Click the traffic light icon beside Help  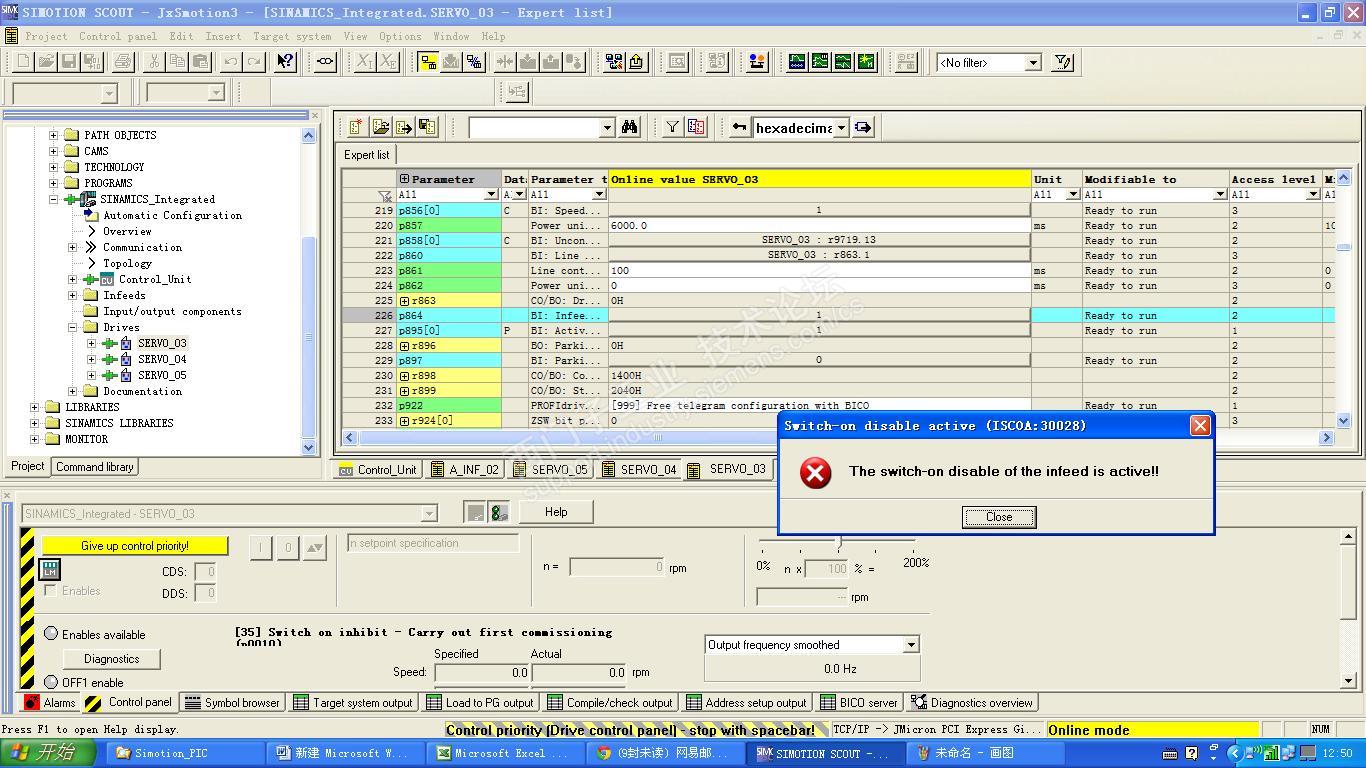tap(498, 512)
